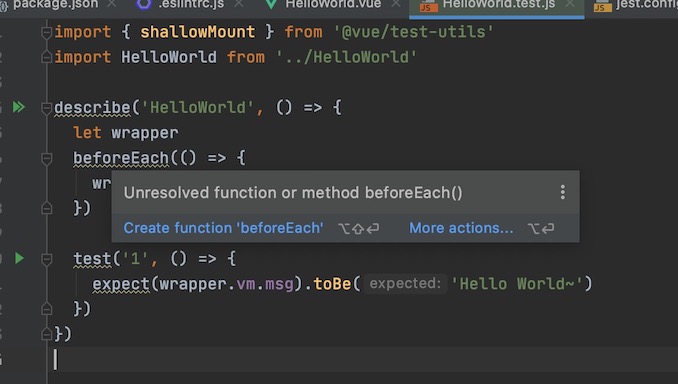Click the ESLint icon on .eslintrc.js tab
This screenshot has height=384, width=678.
pos(144,4)
